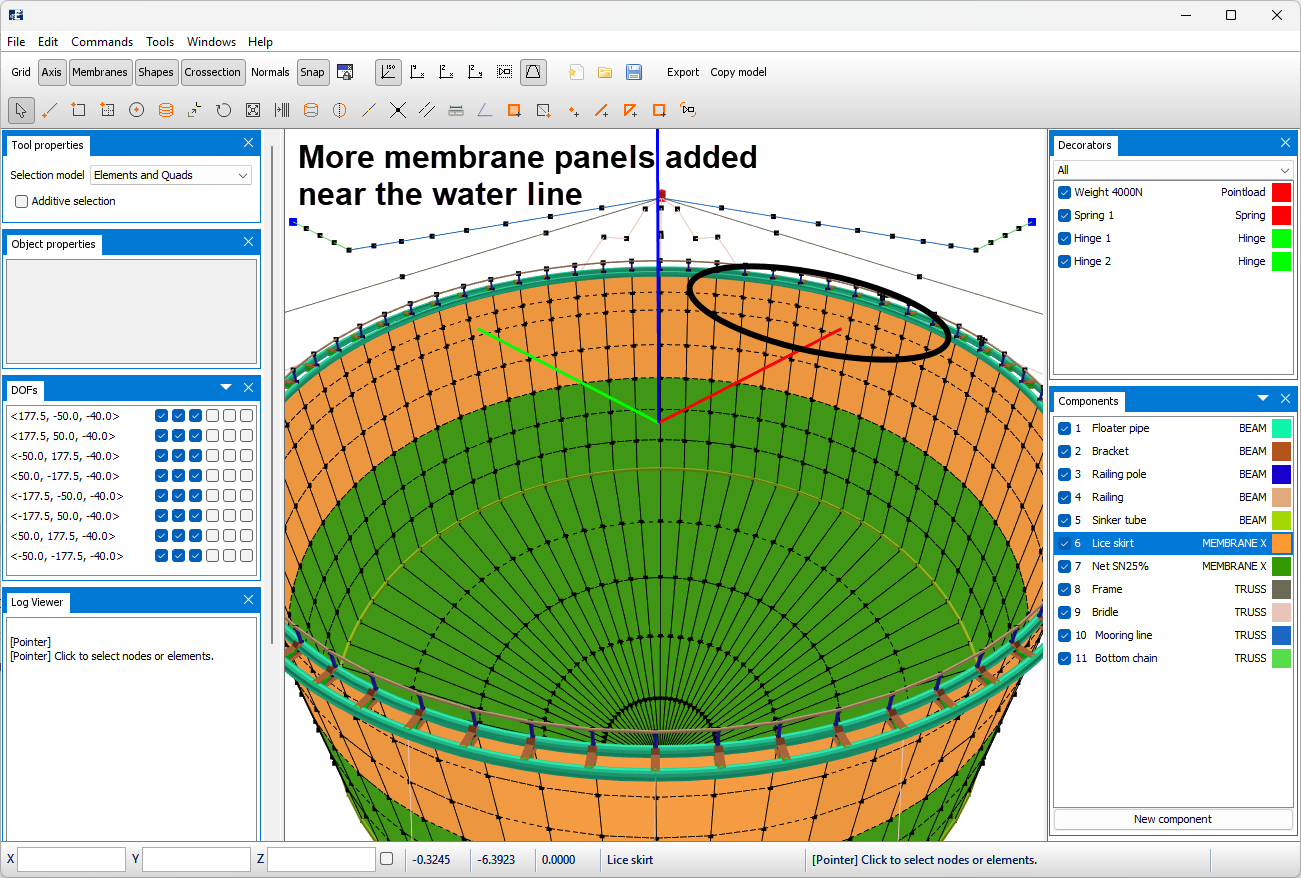The width and height of the screenshot is (1301, 878).
Task: Click the save floppy disk icon
Action: pos(634,72)
